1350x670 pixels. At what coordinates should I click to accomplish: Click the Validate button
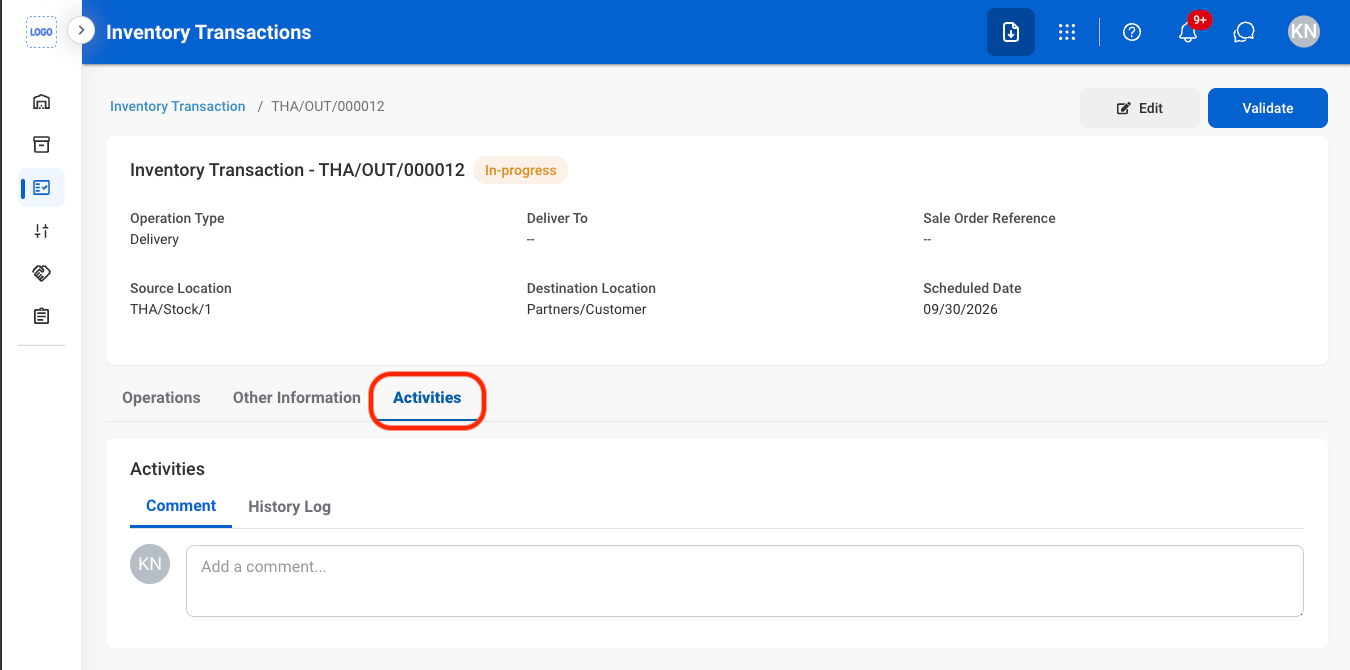[1268, 108]
